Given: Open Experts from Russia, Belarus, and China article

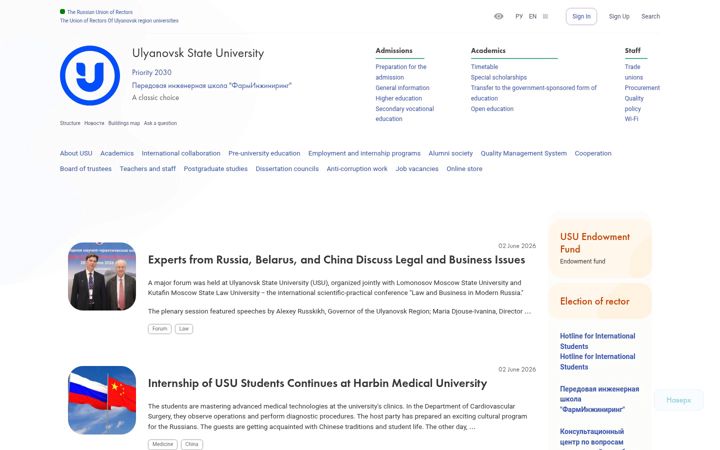Looking at the screenshot, I should tap(337, 260).
